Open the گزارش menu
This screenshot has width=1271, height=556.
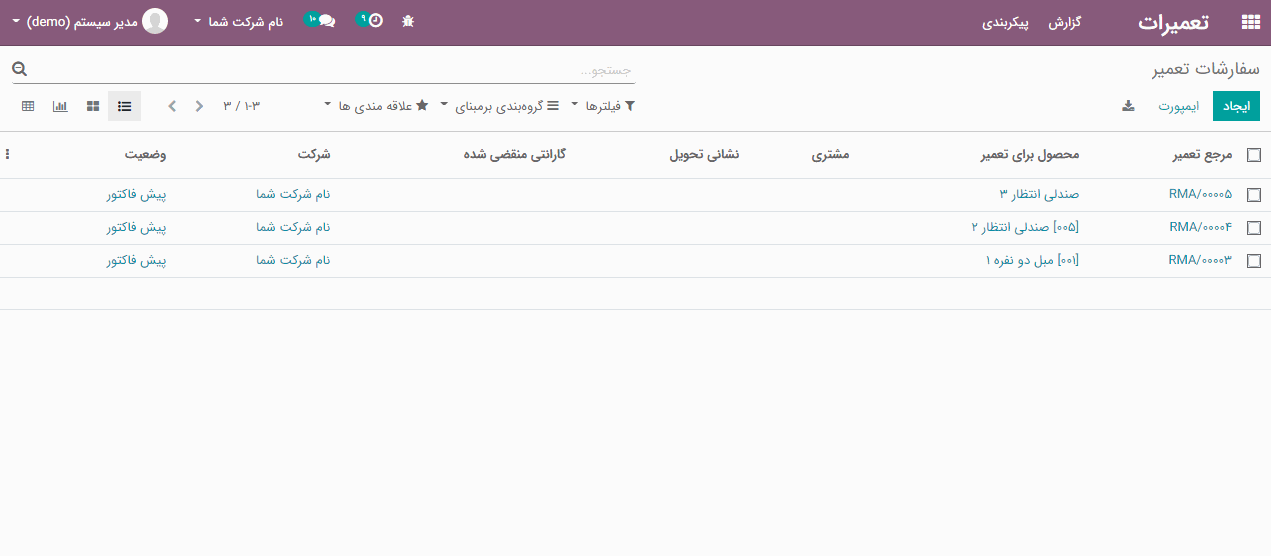[1066, 22]
